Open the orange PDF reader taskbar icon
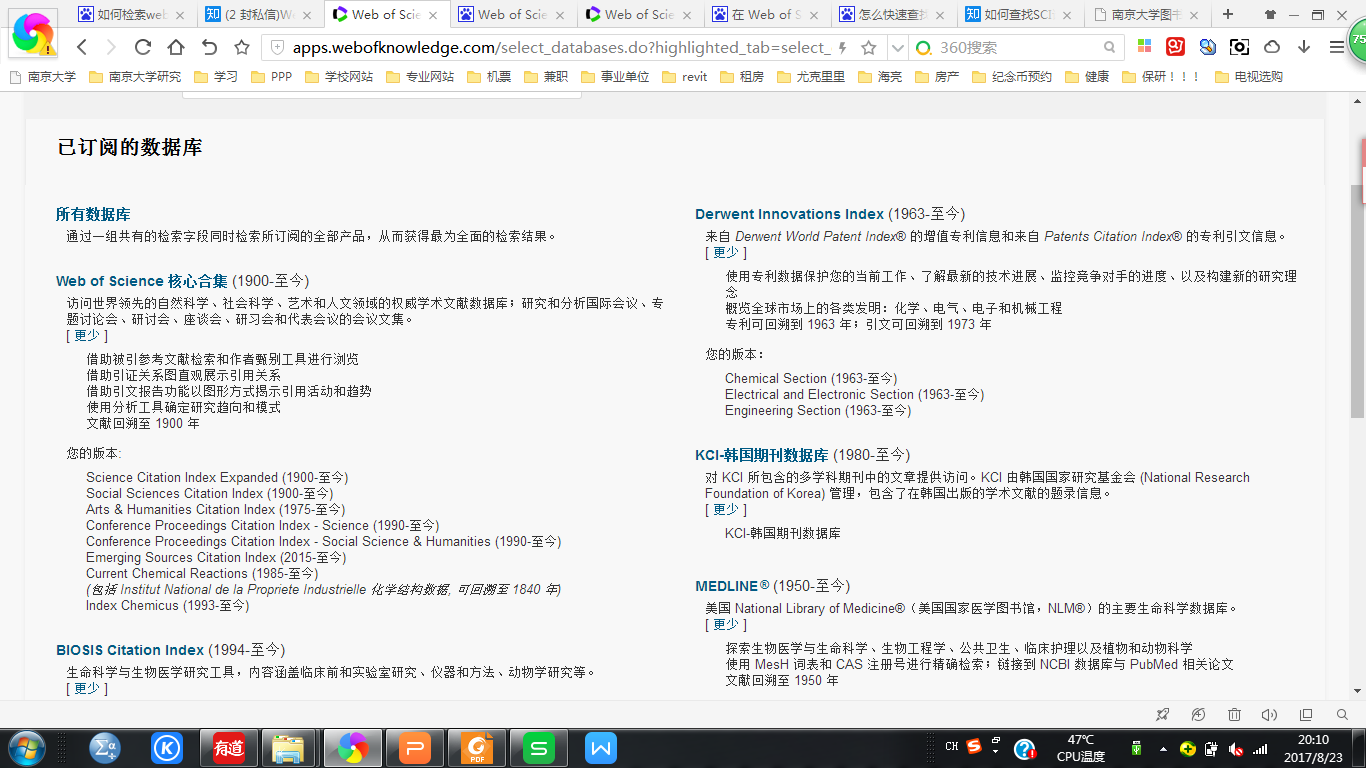This screenshot has height=768, width=1366. pos(477,748)
